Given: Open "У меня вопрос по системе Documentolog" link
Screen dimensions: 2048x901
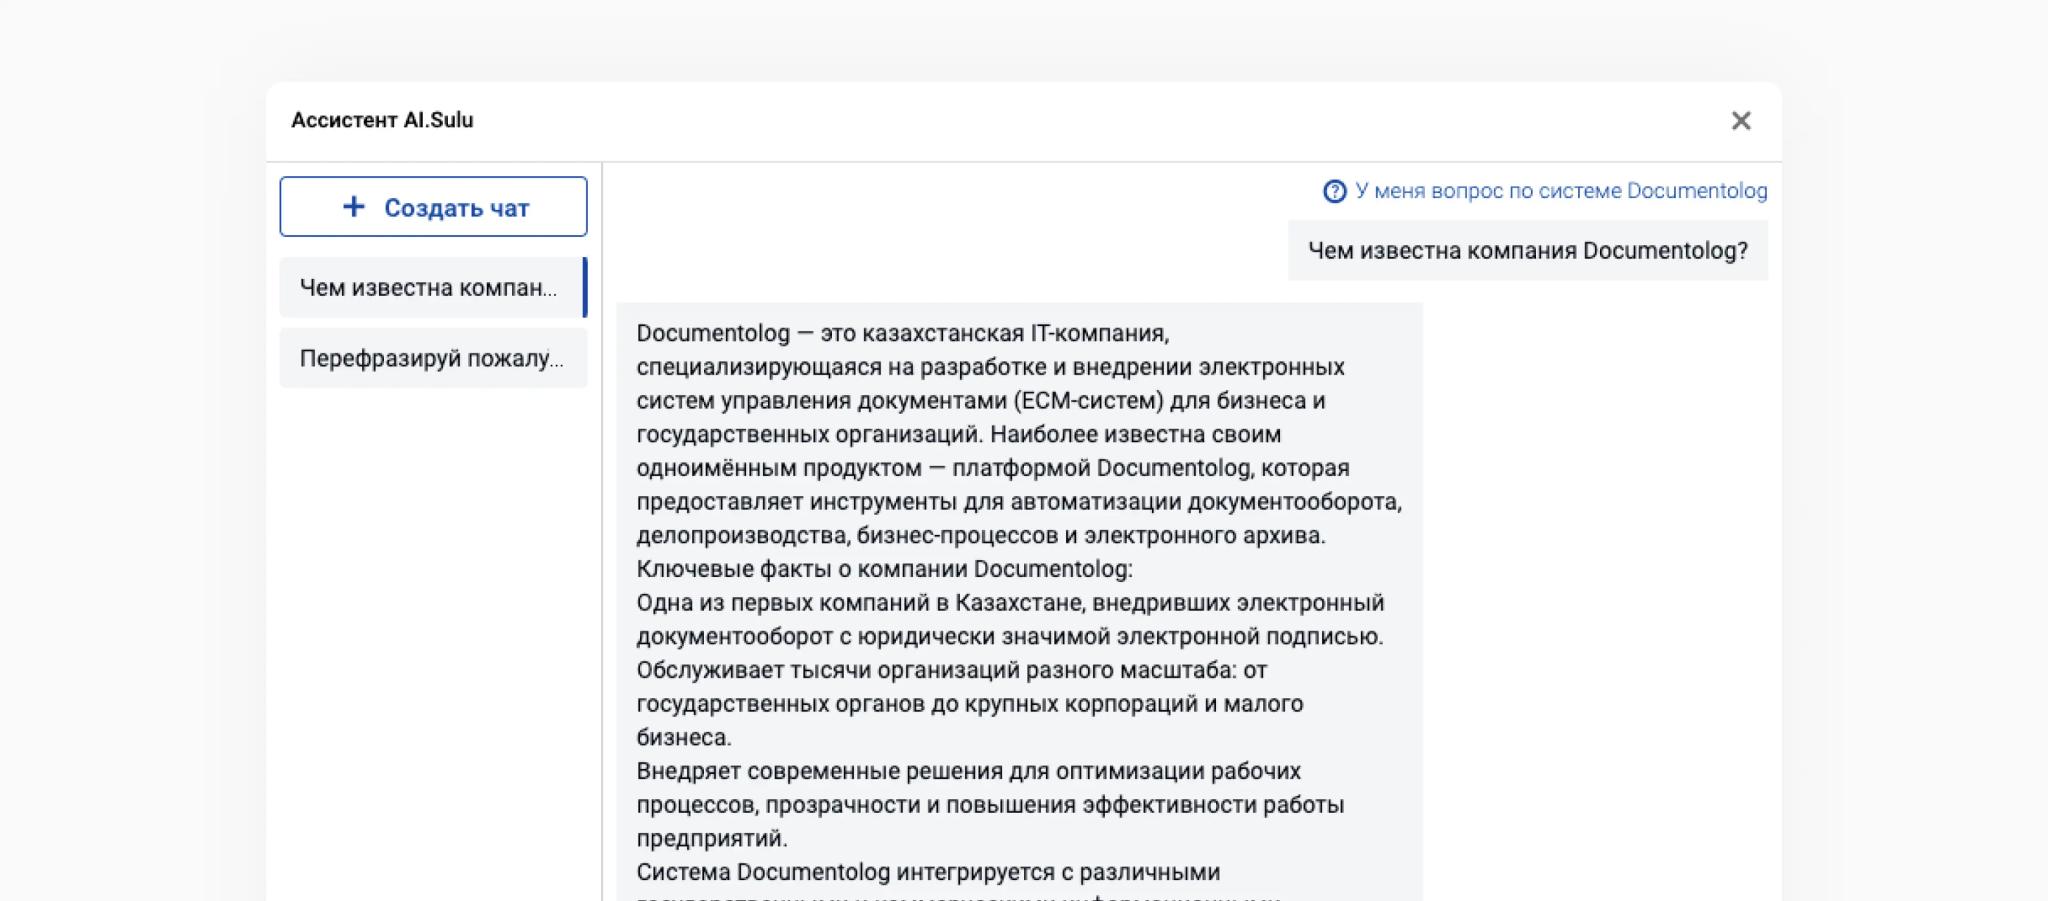Looking at the screenshot, I should 1560,191.
